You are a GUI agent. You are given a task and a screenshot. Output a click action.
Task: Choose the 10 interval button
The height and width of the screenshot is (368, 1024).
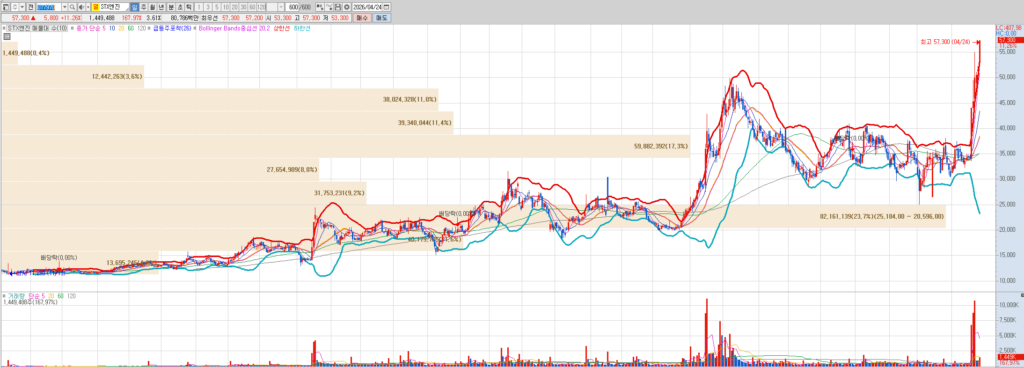226,7
